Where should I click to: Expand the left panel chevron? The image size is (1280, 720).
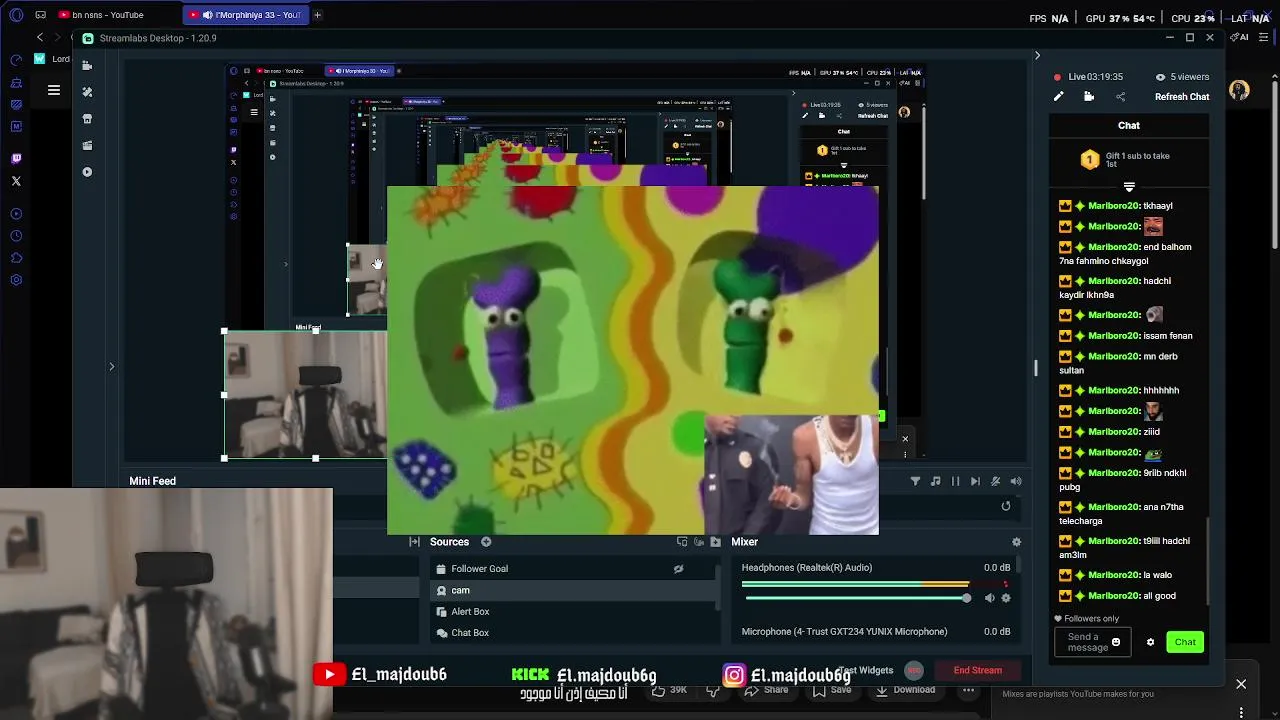112,367
